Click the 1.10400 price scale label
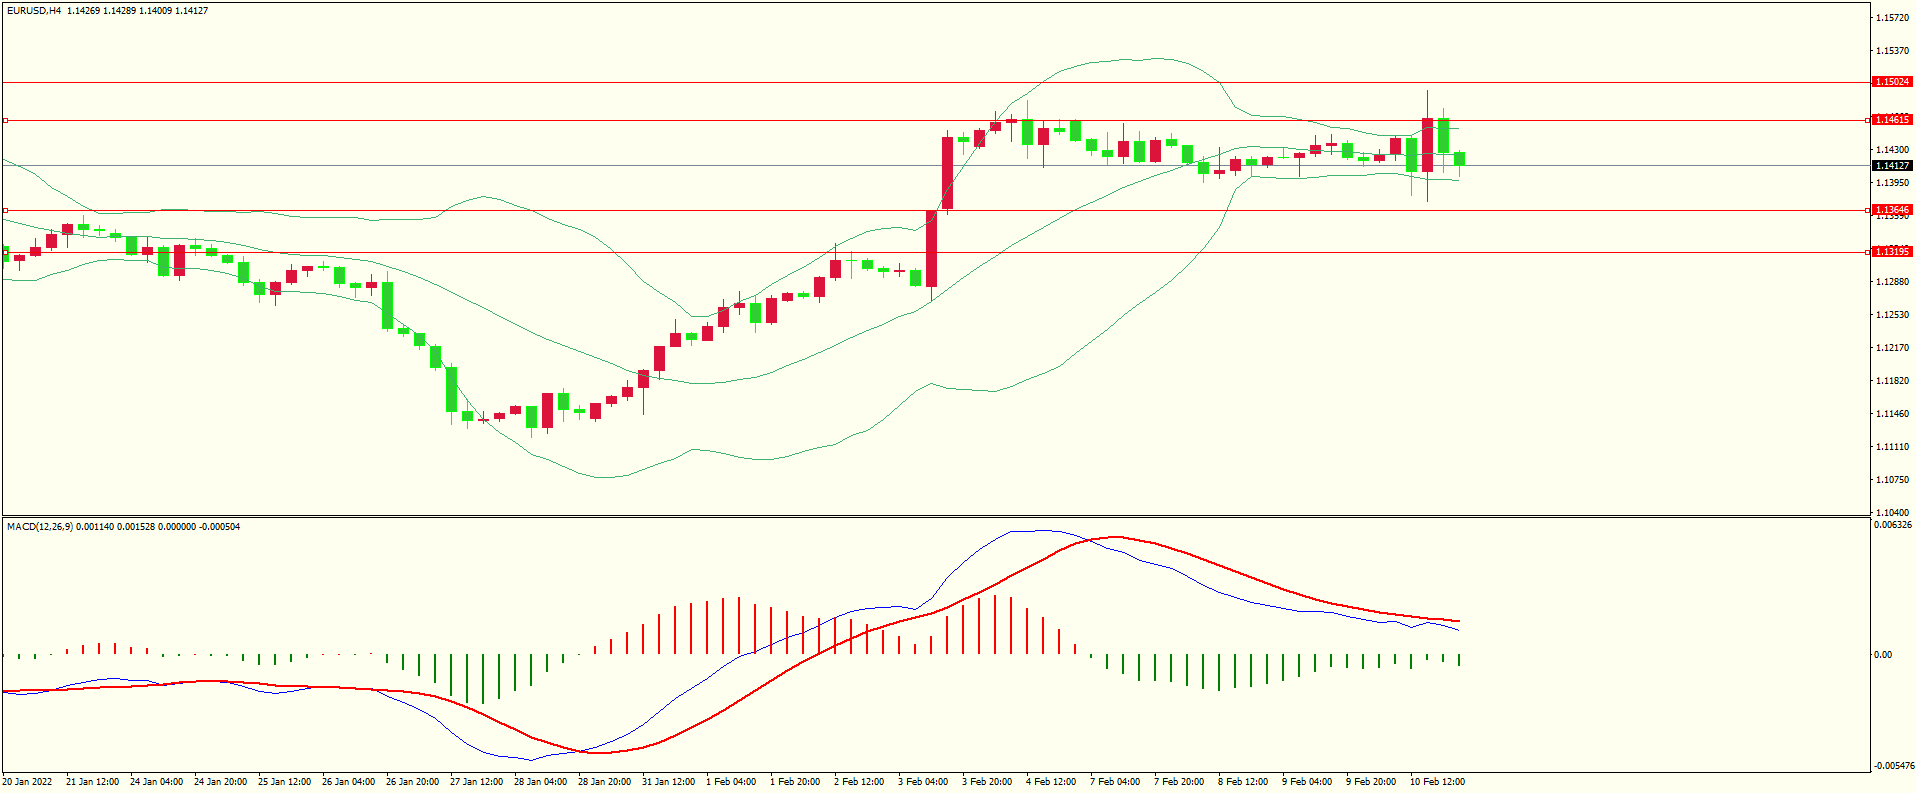This screenshot has width=1916, height=793. tap(1891, 512)
